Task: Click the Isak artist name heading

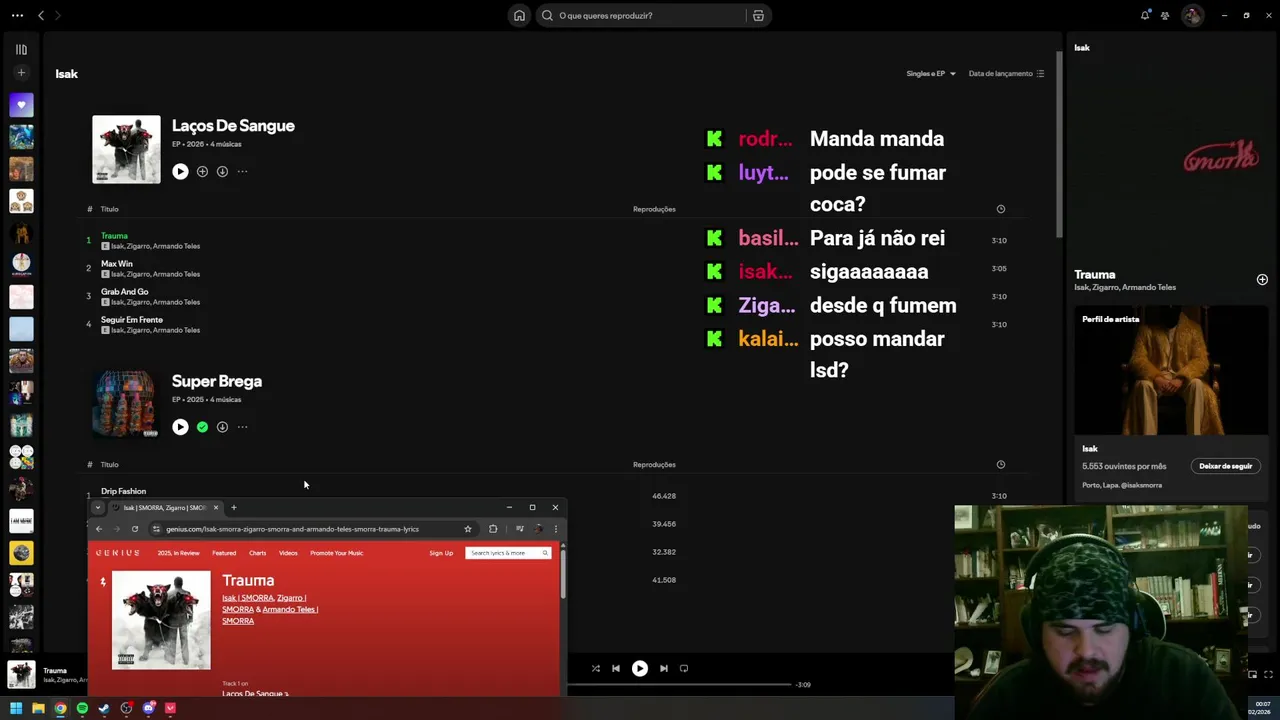Action: 67,74
